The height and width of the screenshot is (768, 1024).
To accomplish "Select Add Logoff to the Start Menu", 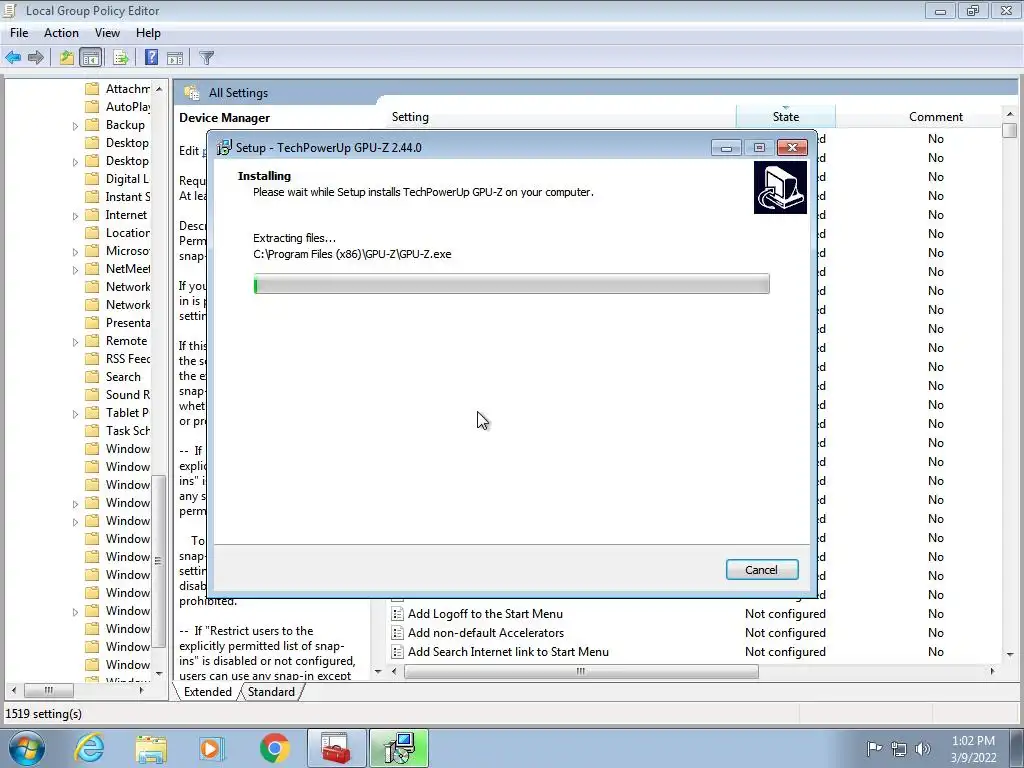I will pos(485,614).
